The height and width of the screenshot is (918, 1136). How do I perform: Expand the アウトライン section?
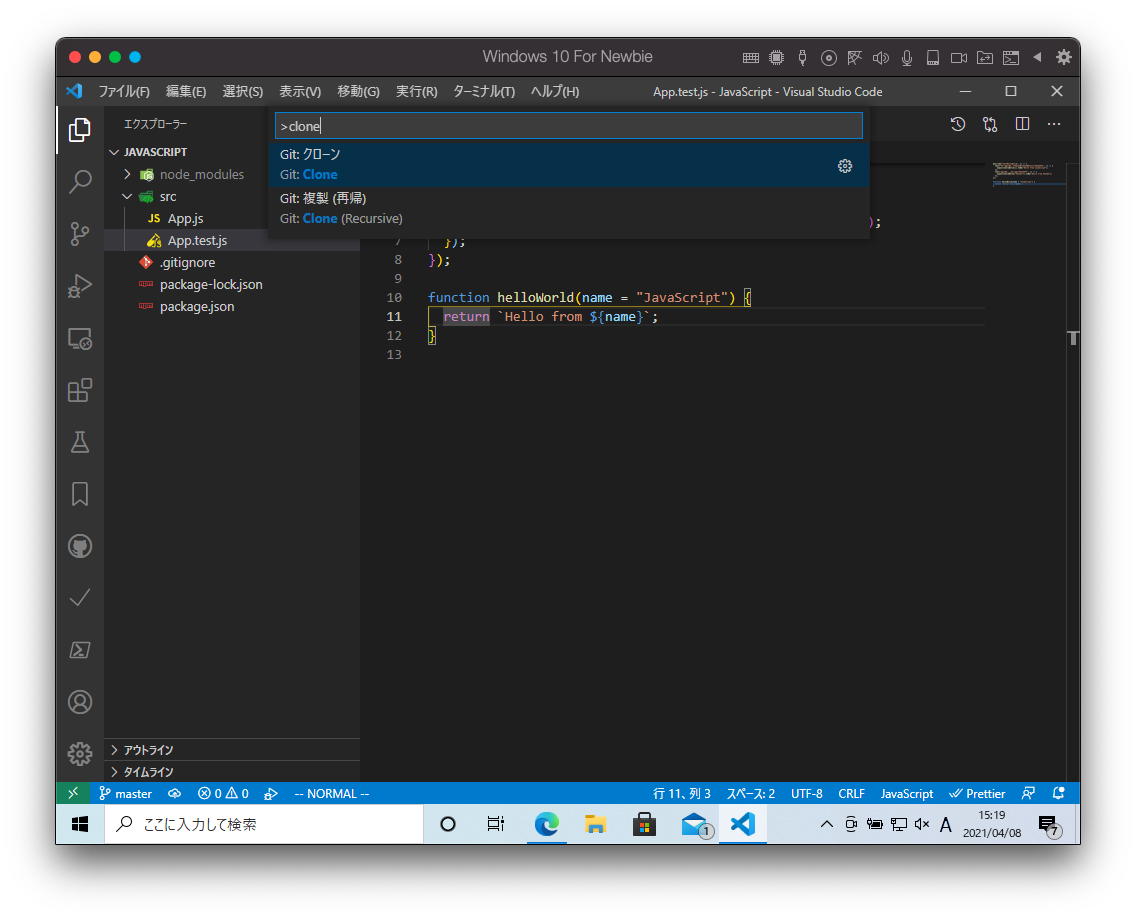[148, 750]
